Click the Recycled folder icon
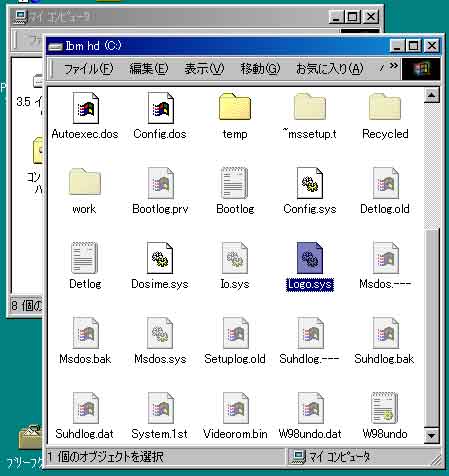Screen dimensions: 449x476 point(385,107)
